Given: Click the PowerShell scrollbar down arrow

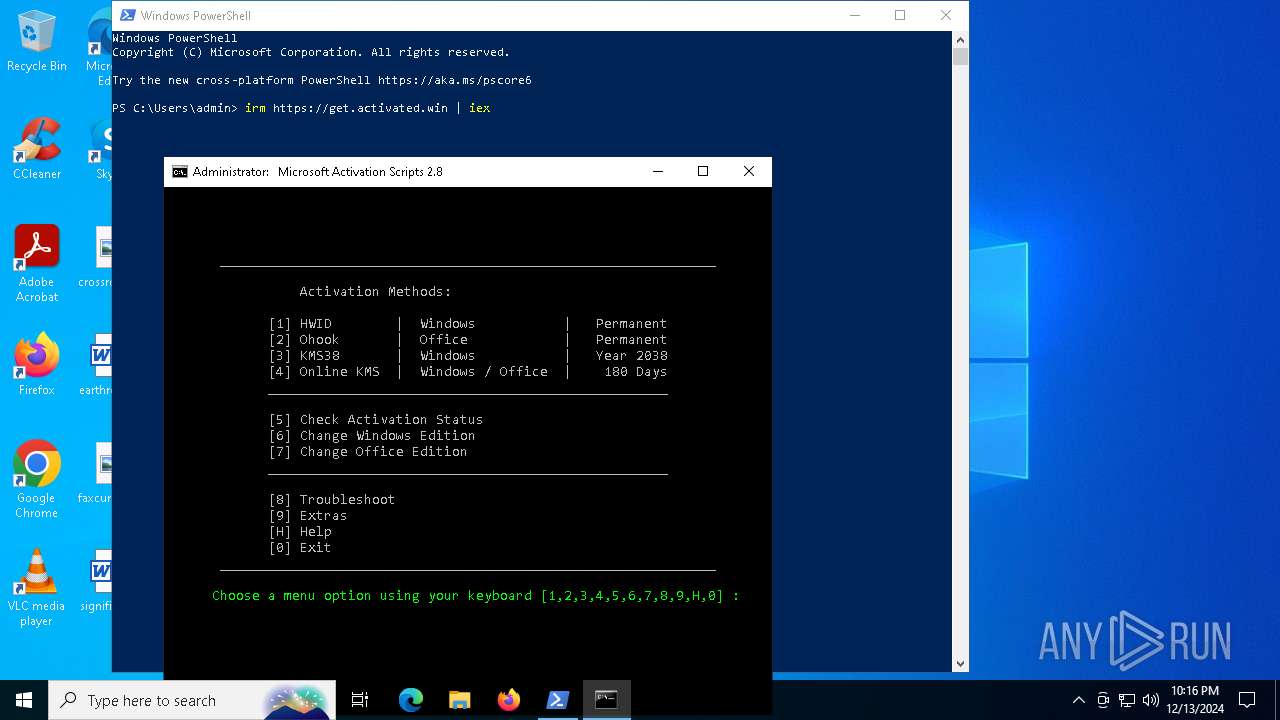Looking at the screenshot, I should point(960,664).
